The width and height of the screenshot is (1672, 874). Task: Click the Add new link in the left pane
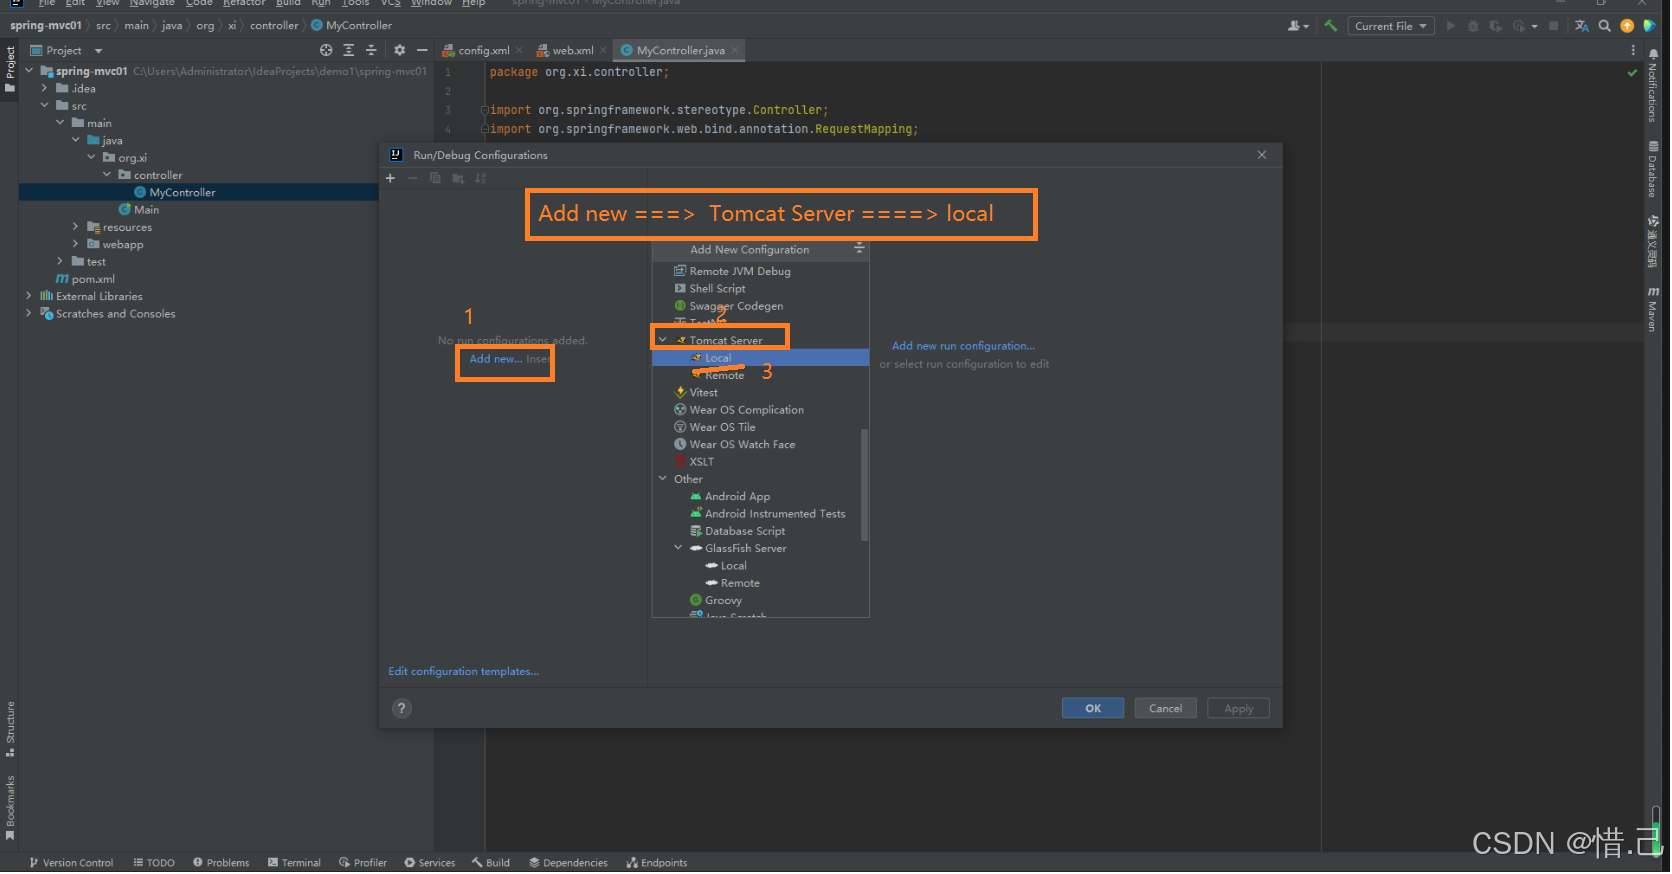(x=496, y=359)
